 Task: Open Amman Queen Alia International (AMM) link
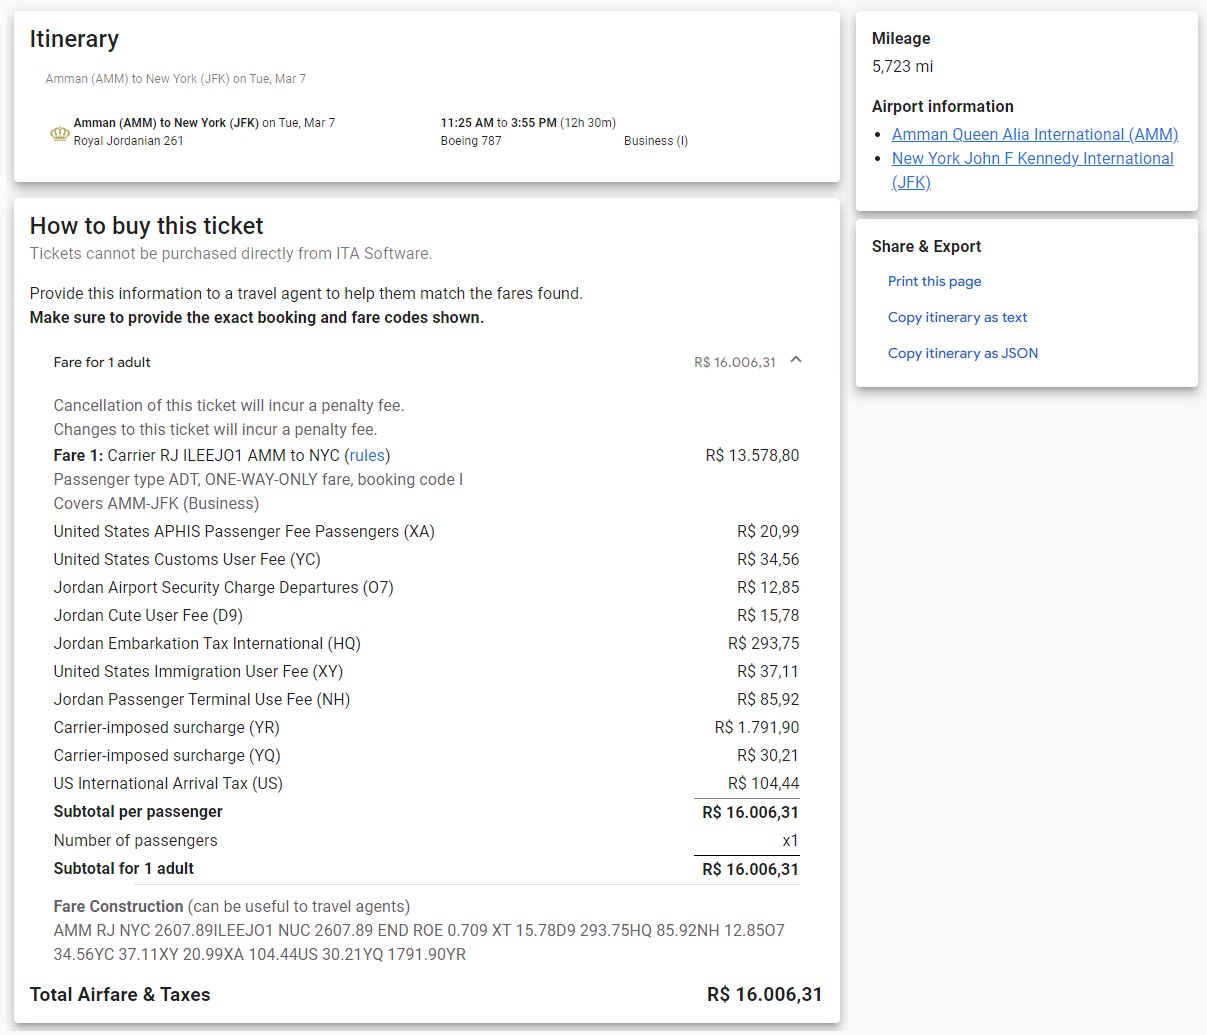pos(1035,134)
